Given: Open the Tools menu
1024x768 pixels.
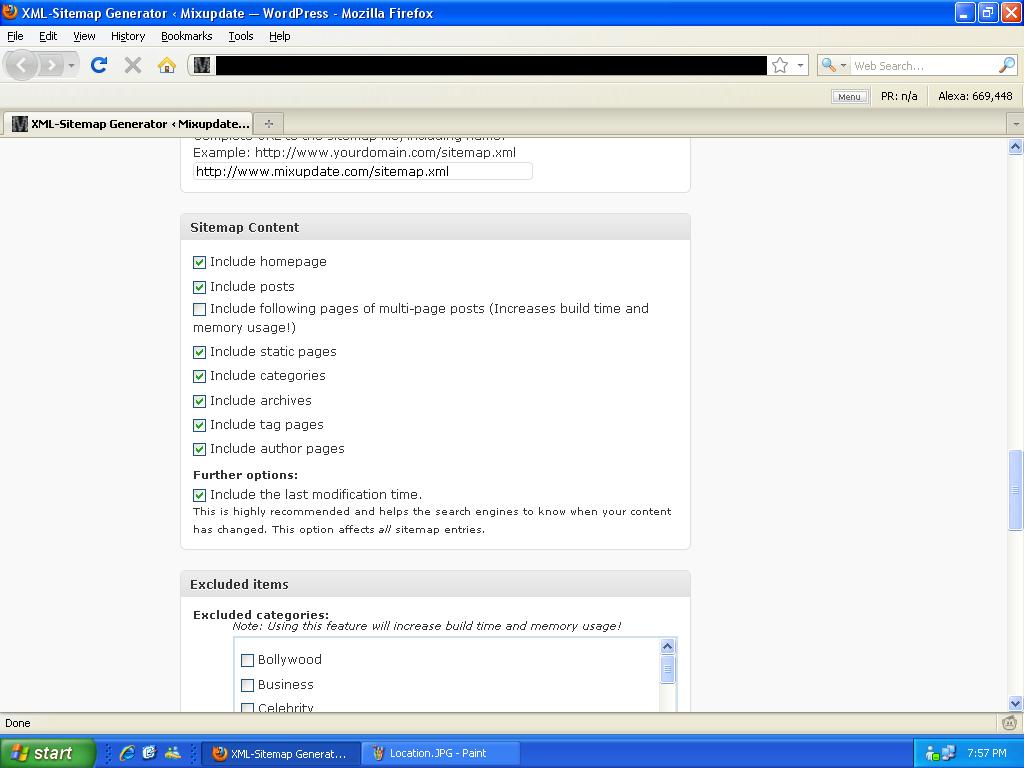Looking at the screenshot, I should point(241,36).
